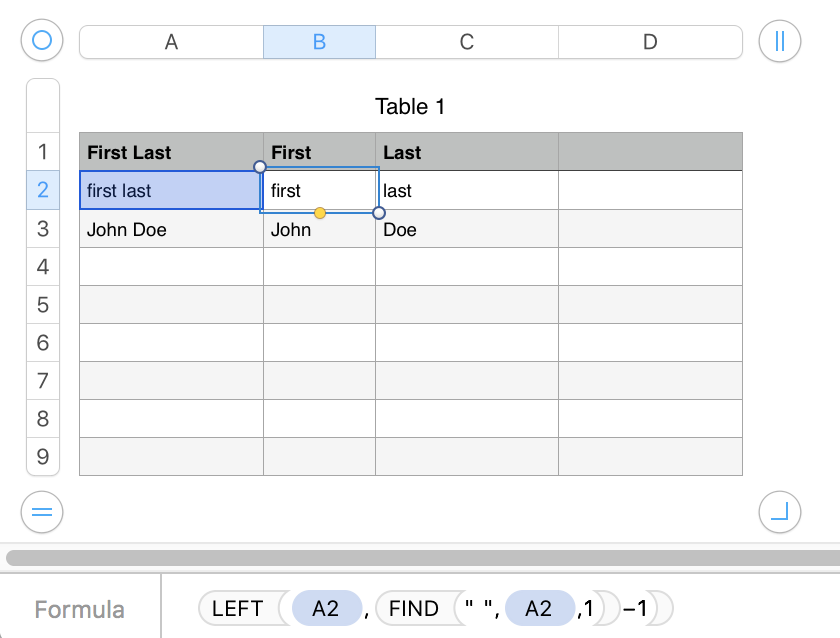
Task: Click the add-row handle at bottom left
Action: pos(42,513)
